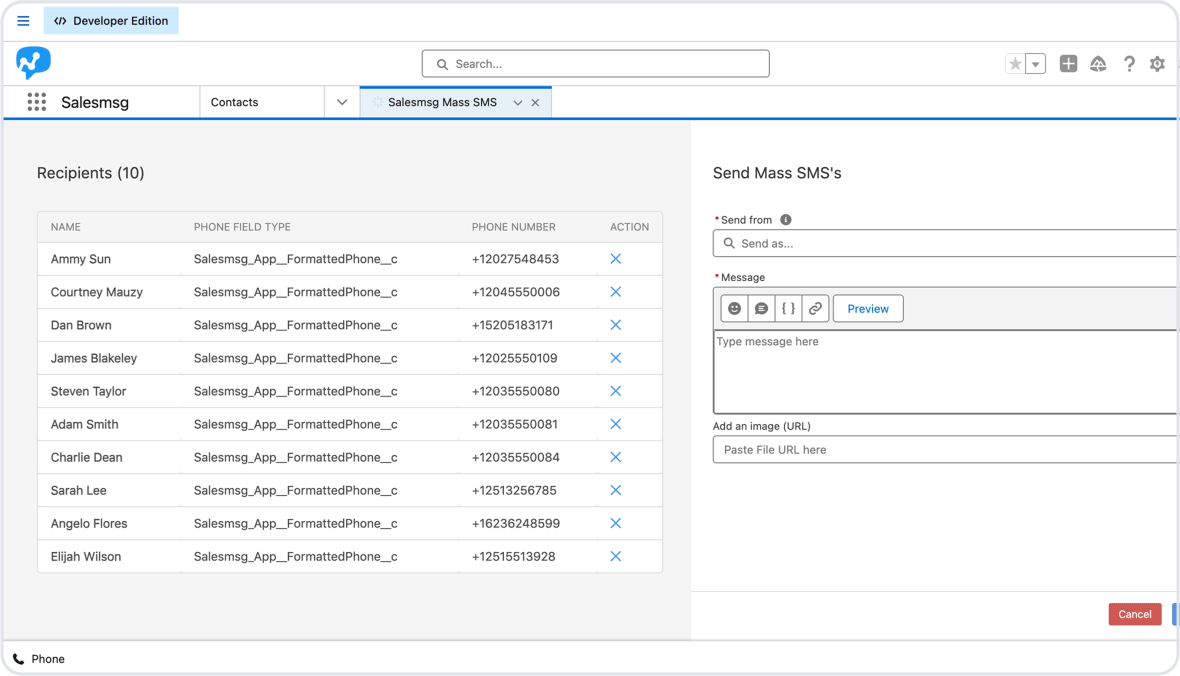The image size is (1180, 676).
Task: Open Setup via the gear icon
Action: (1157, 63)
